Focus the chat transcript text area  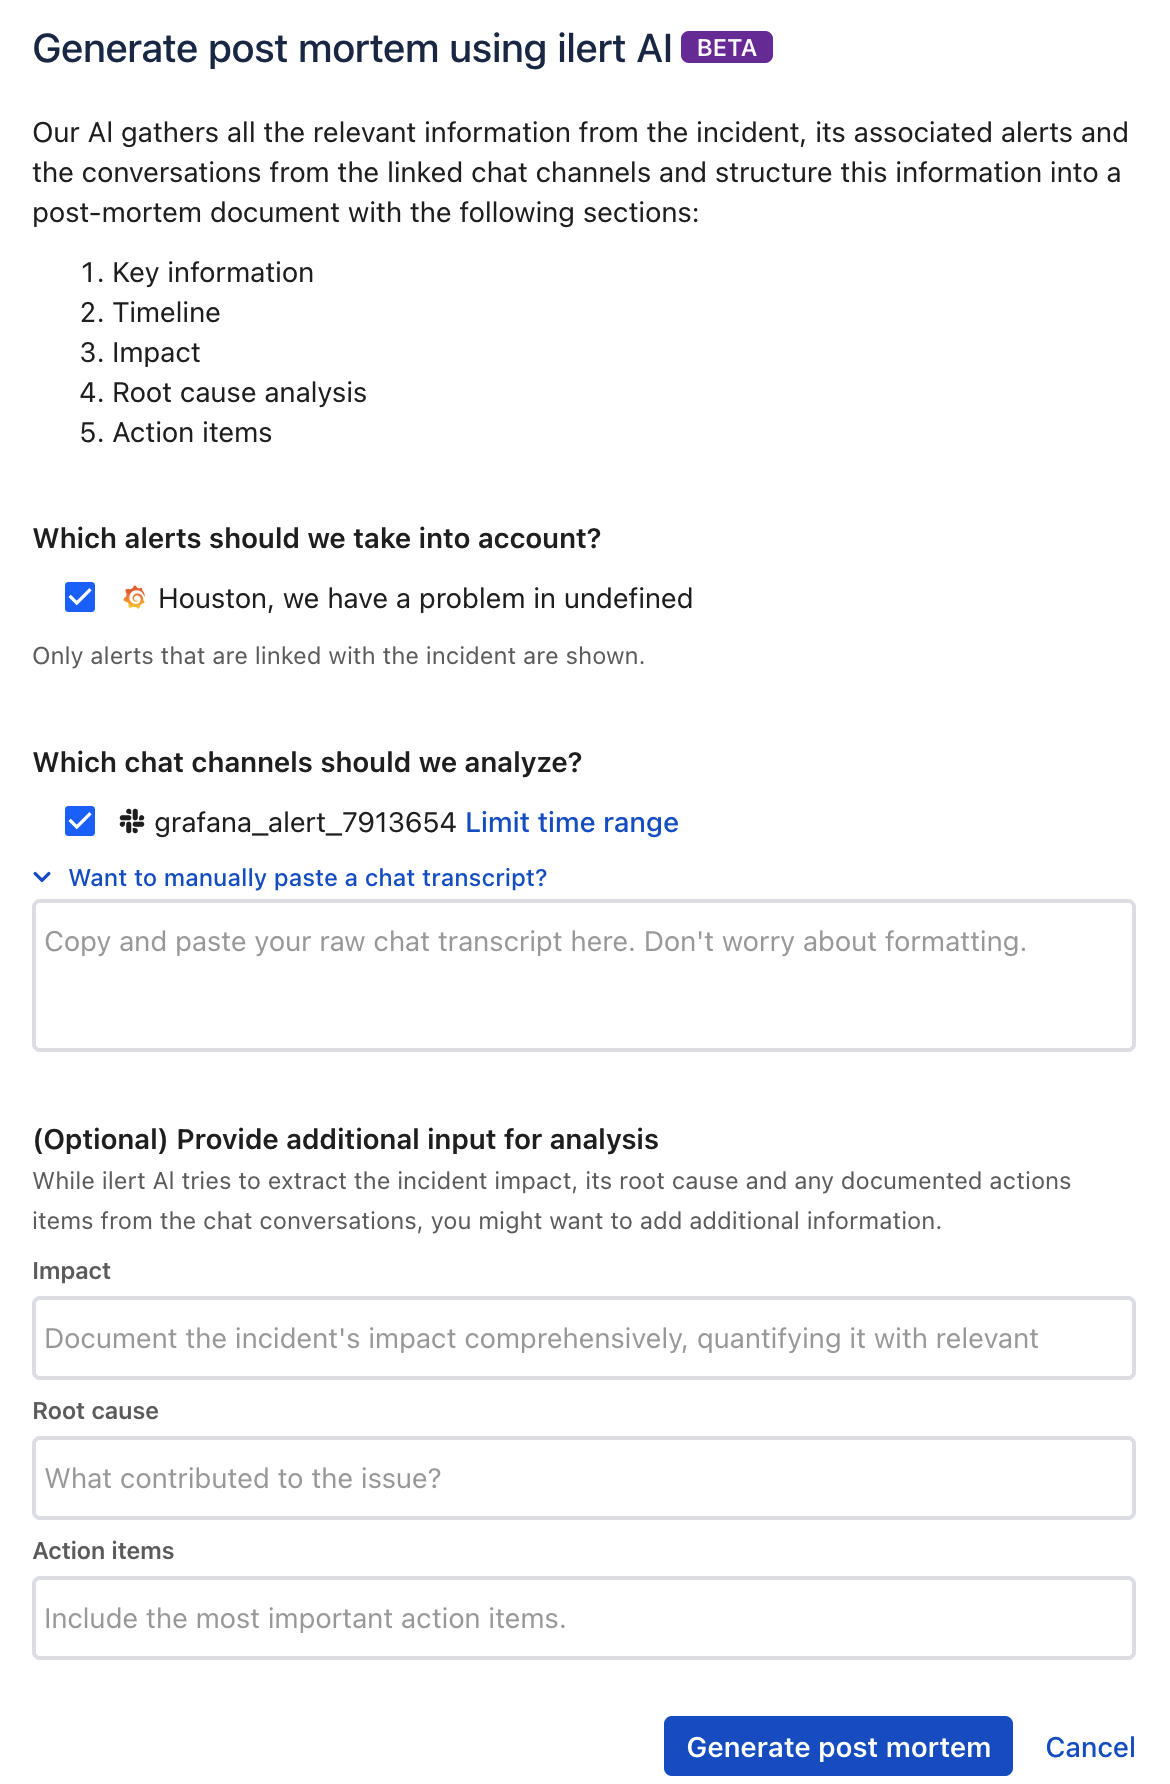584,976
